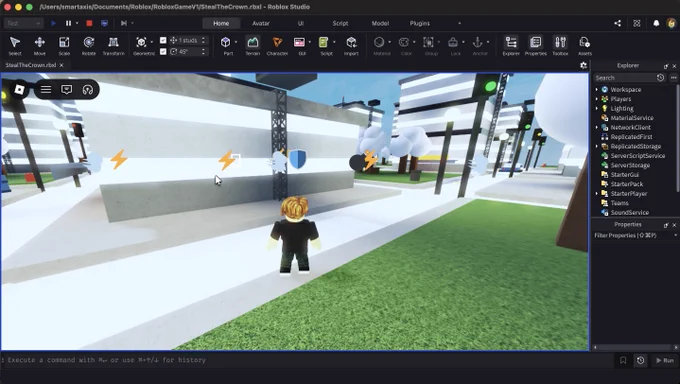The width and height of the screenshot is (680, 384).
Task: Expand the Players tree node
Action: [597, 99]
